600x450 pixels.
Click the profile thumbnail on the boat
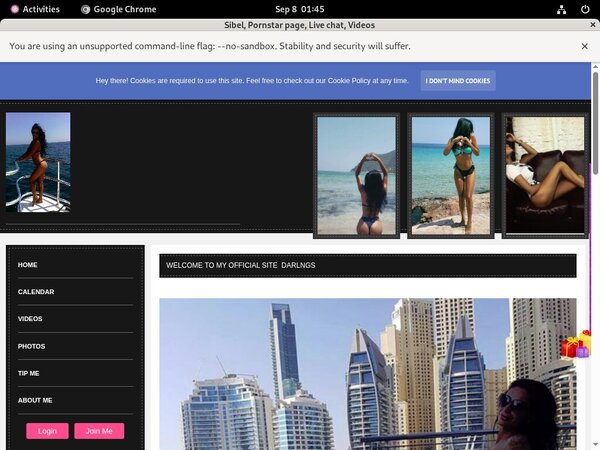38,162
